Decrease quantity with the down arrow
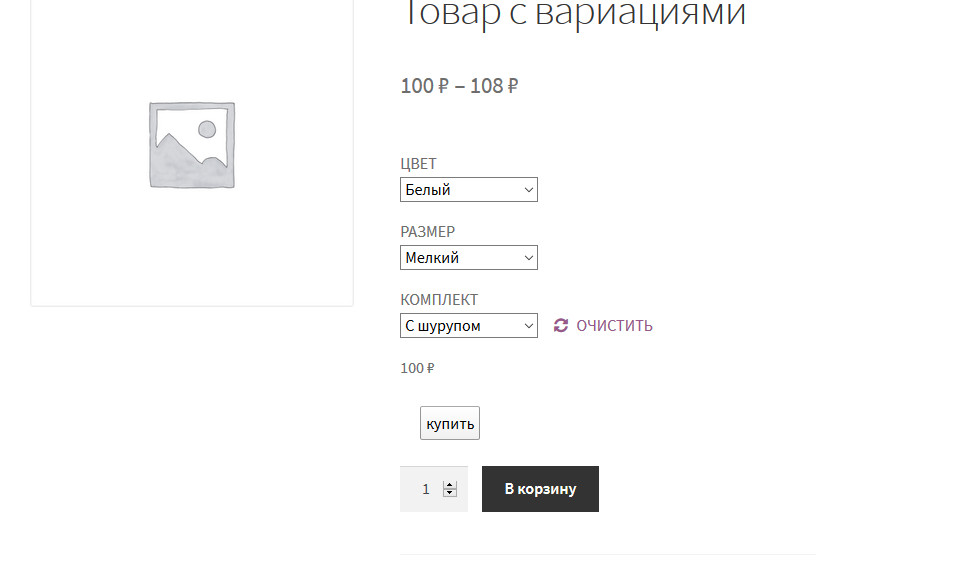 pyautogui.click(x=450, y=493)
